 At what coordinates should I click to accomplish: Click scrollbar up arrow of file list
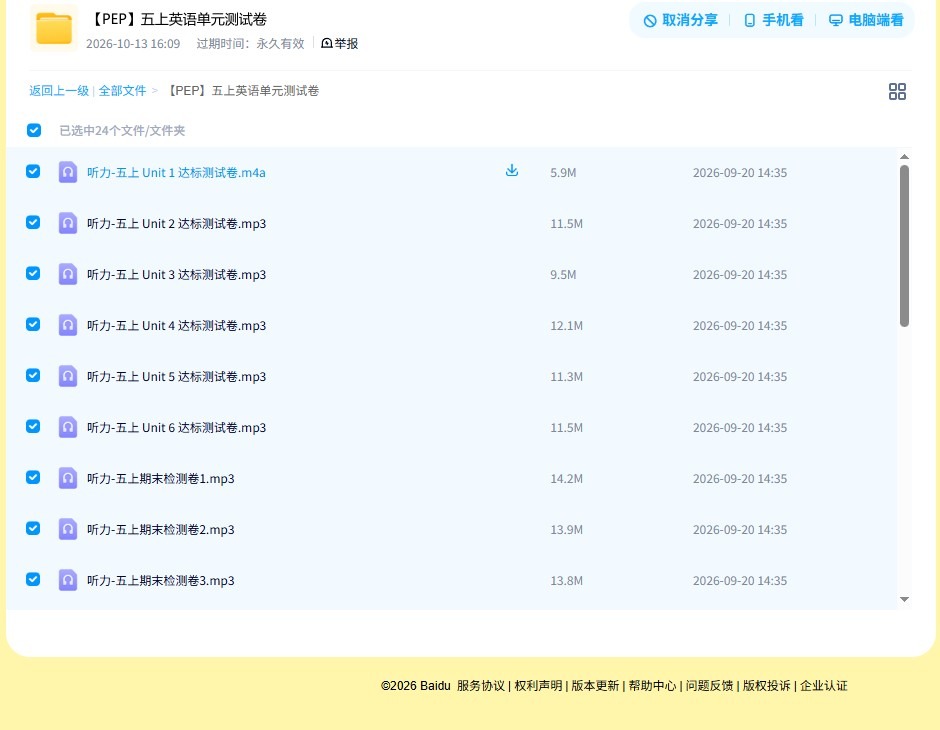904,156
